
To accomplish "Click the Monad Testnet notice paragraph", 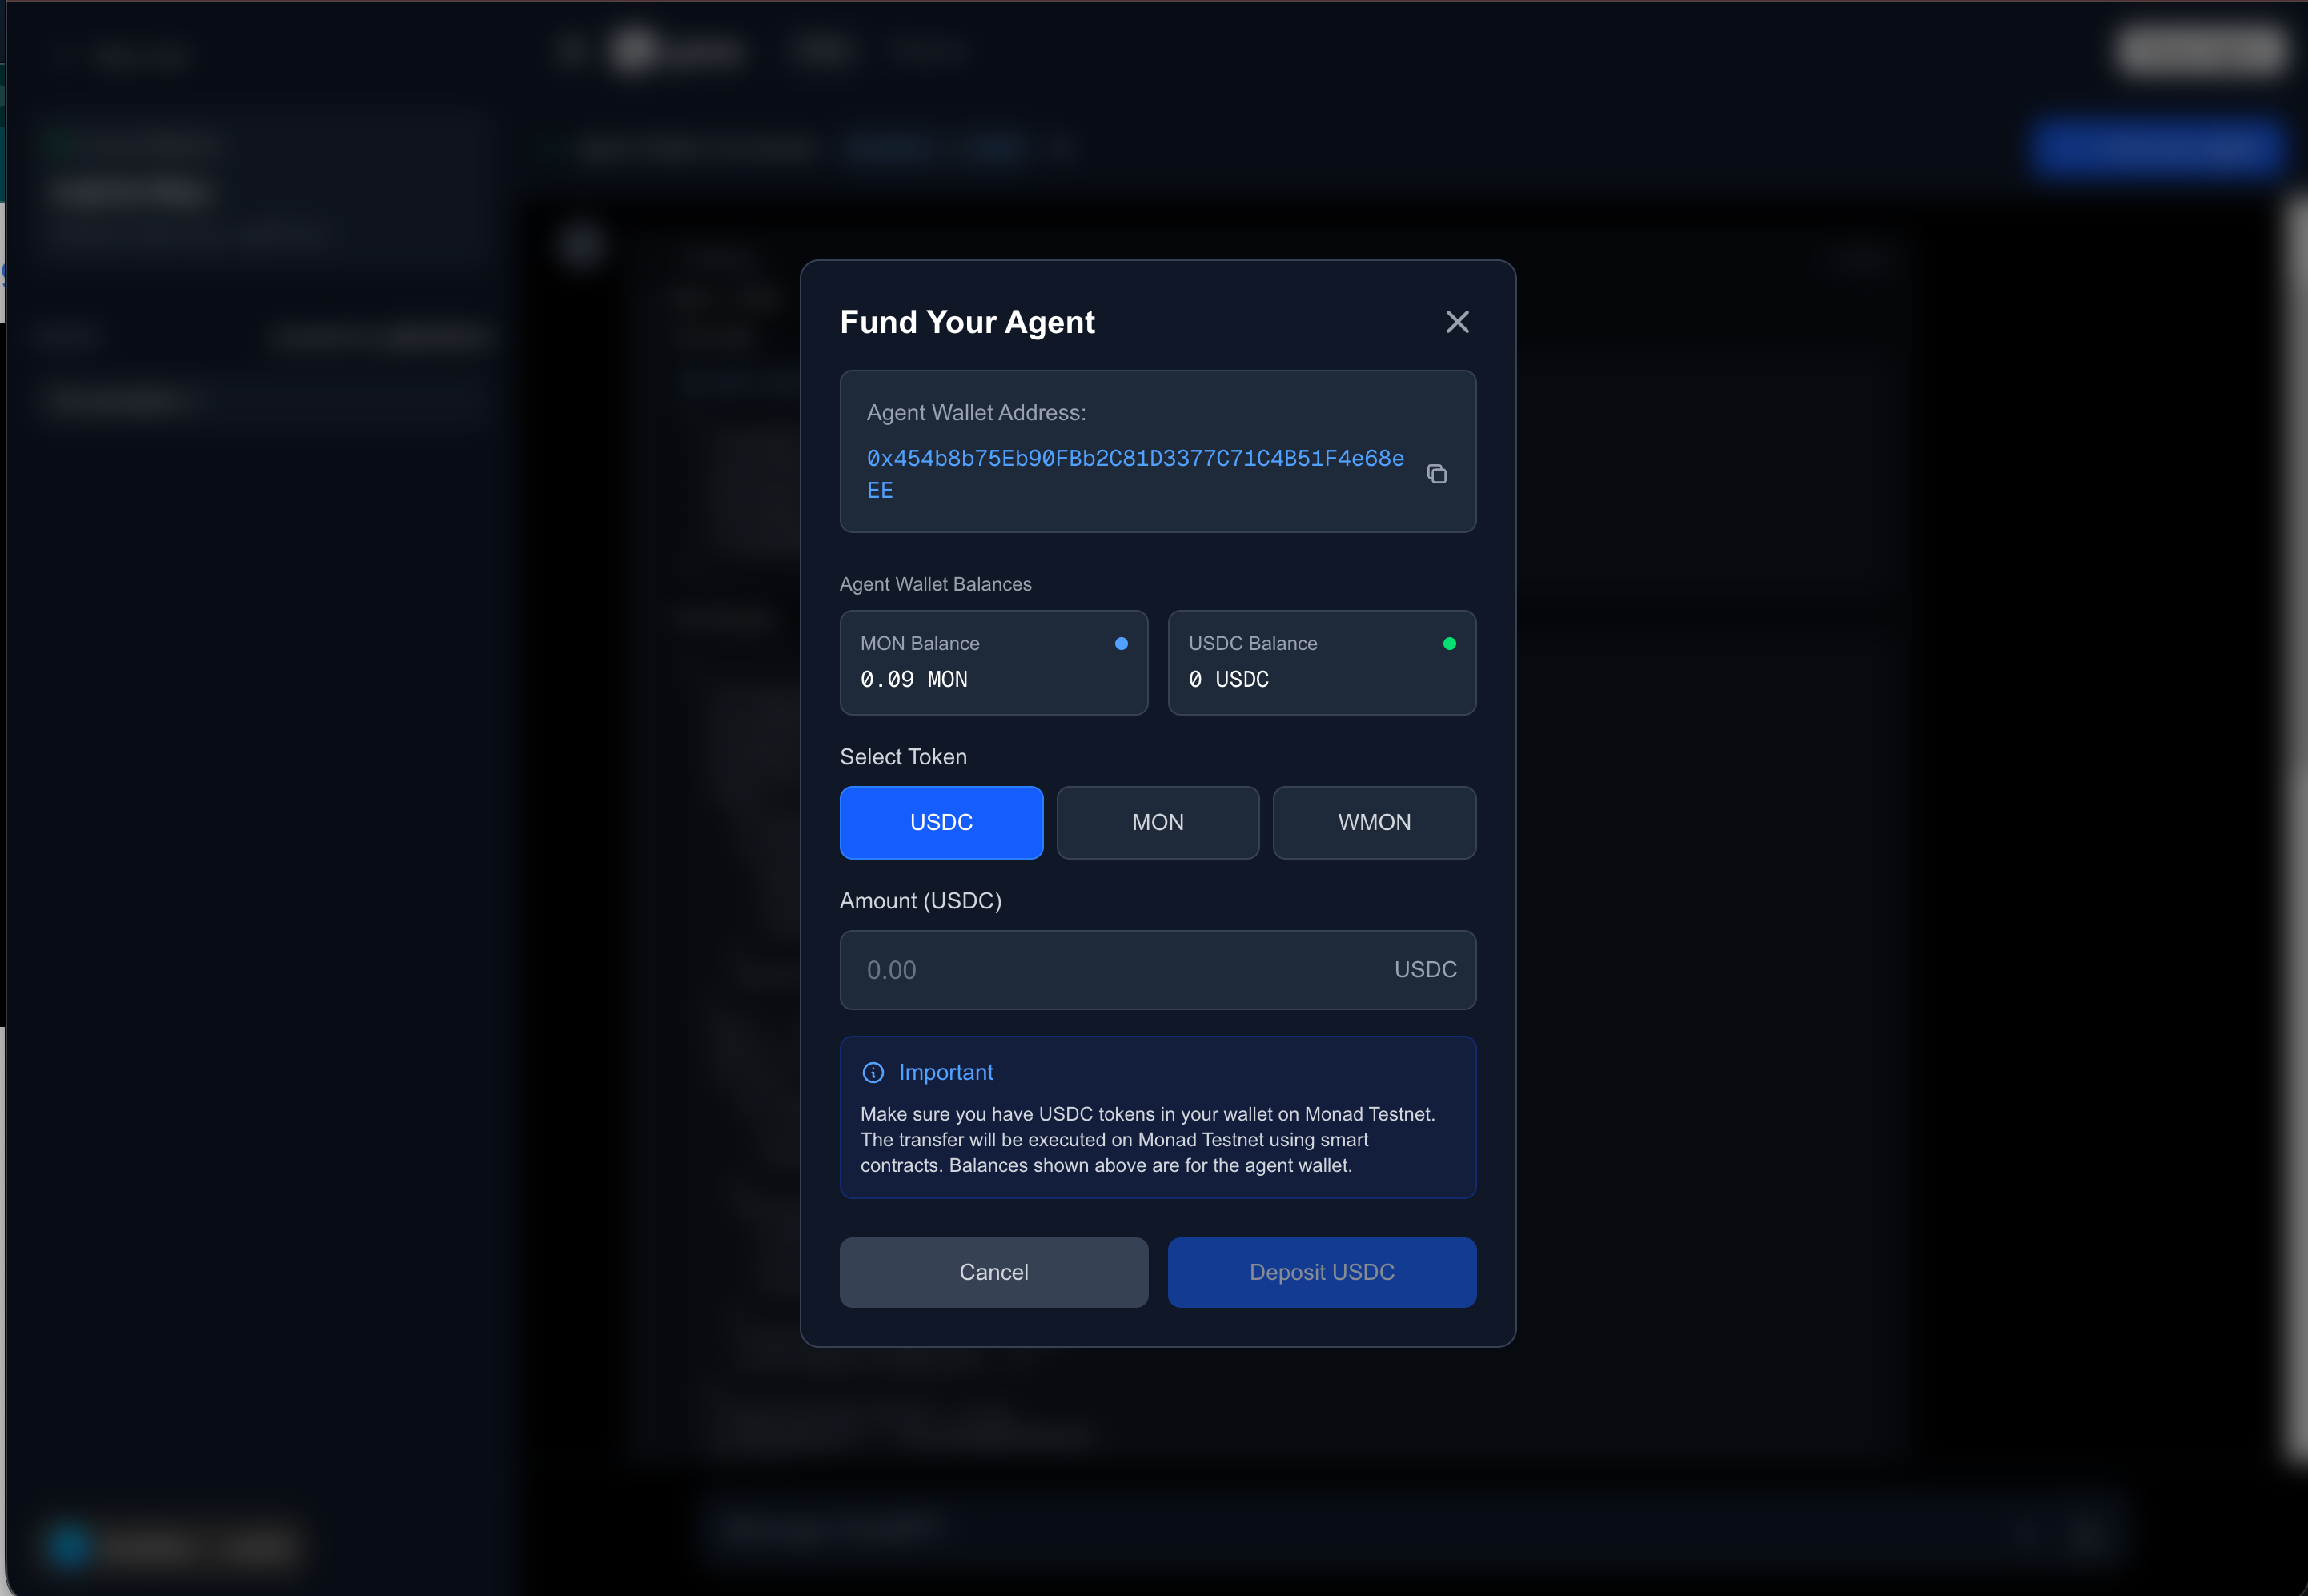I will click(x=1147, y=1140).
